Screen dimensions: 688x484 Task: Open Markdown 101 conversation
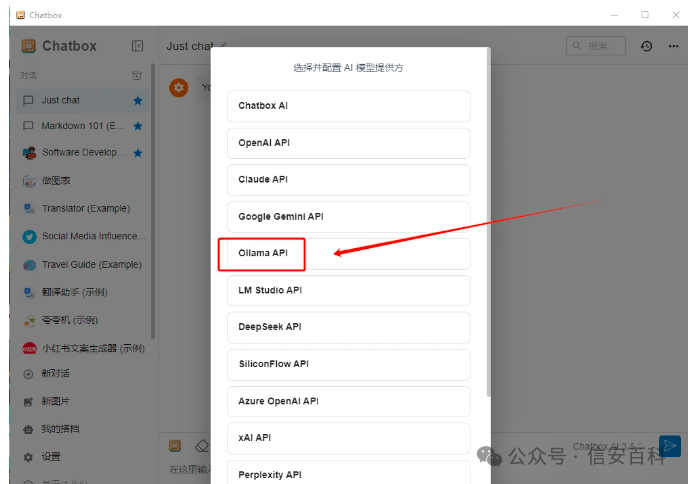click(x=83, y=126)
